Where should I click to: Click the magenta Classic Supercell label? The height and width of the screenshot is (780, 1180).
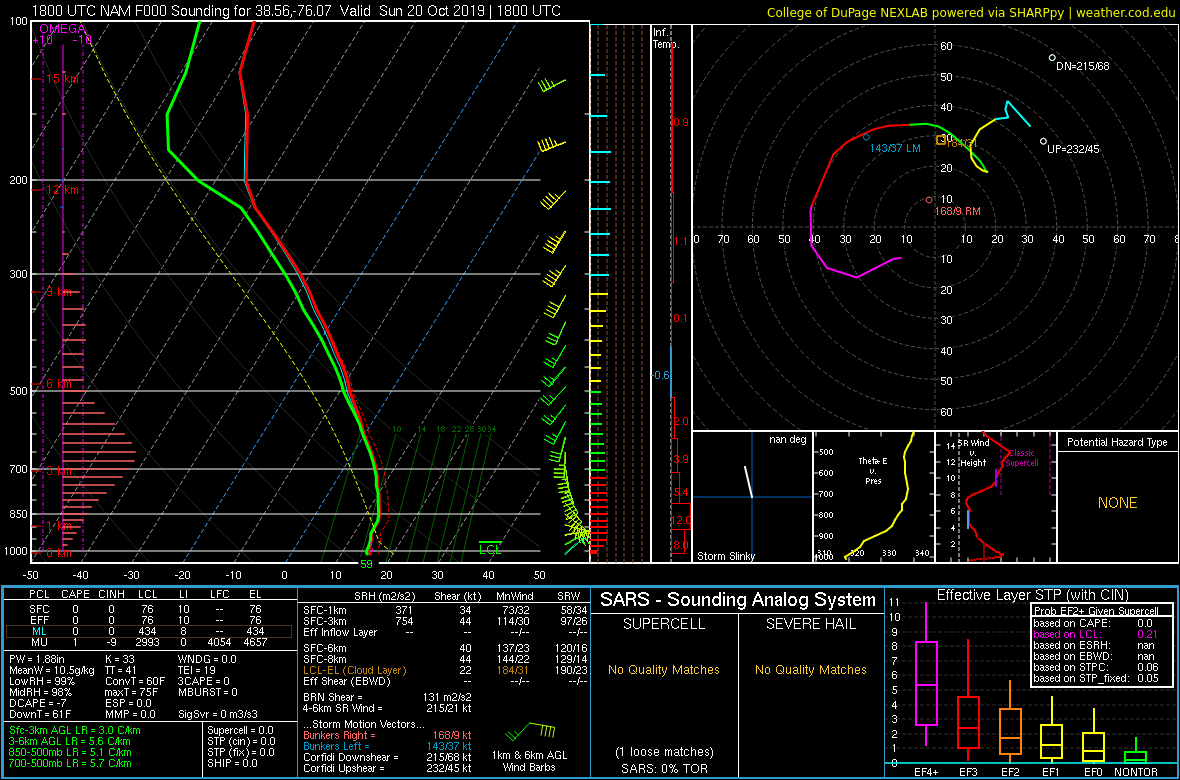tap(1023, 459)
